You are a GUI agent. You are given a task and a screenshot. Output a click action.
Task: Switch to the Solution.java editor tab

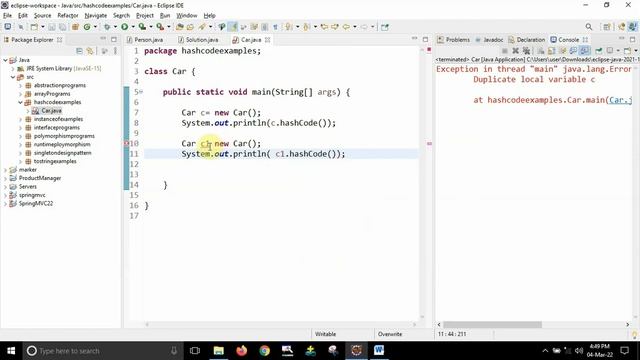(198, 40)
